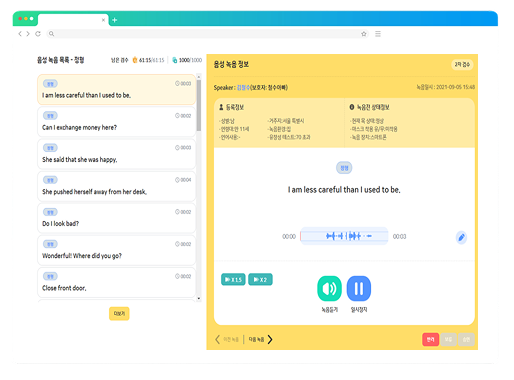
Task: Click the pencil edit icon beside the waveform
Action: pos(461,237)
